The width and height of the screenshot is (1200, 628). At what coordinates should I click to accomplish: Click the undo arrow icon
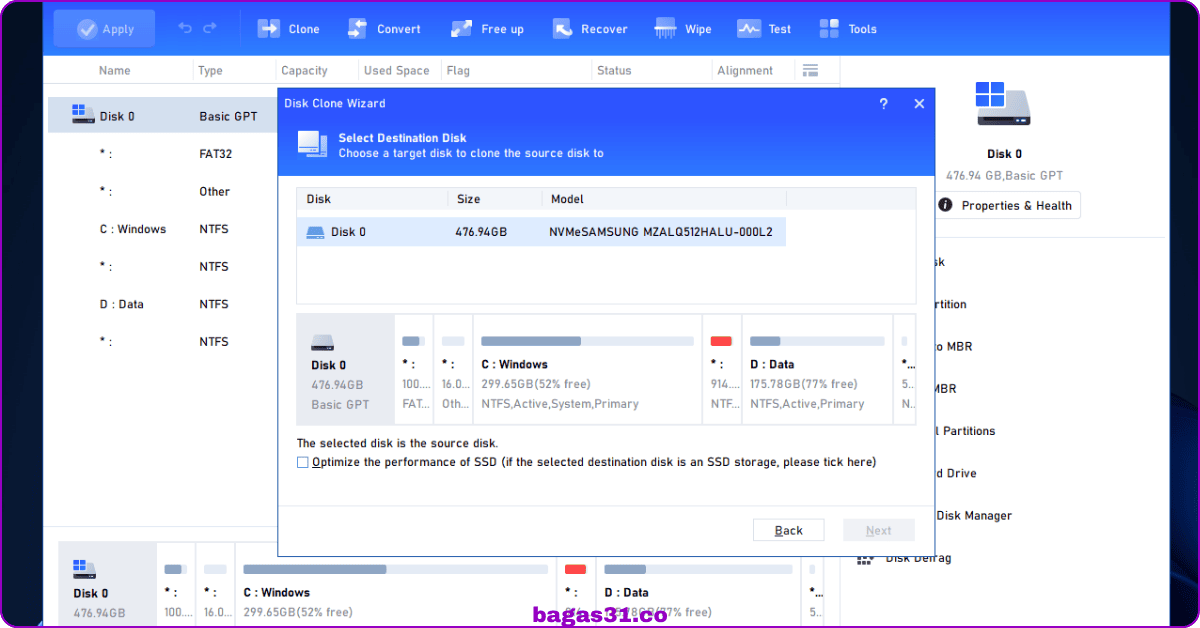[x=185, y=28]
